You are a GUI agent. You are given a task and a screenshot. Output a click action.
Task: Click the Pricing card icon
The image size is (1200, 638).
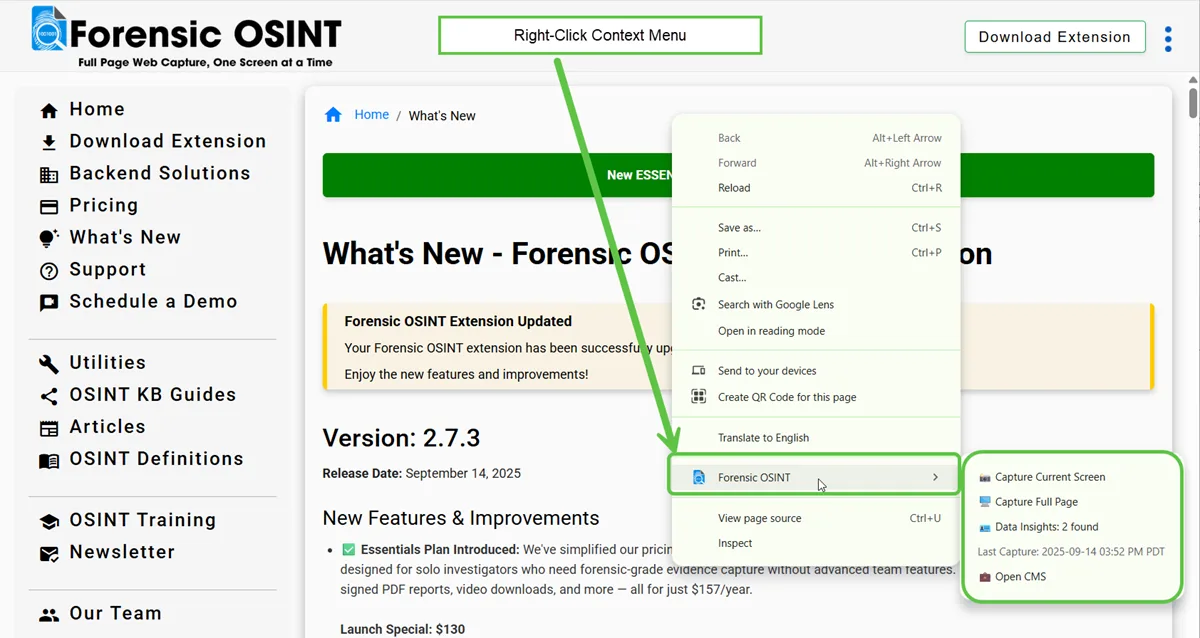pos(48,206)
